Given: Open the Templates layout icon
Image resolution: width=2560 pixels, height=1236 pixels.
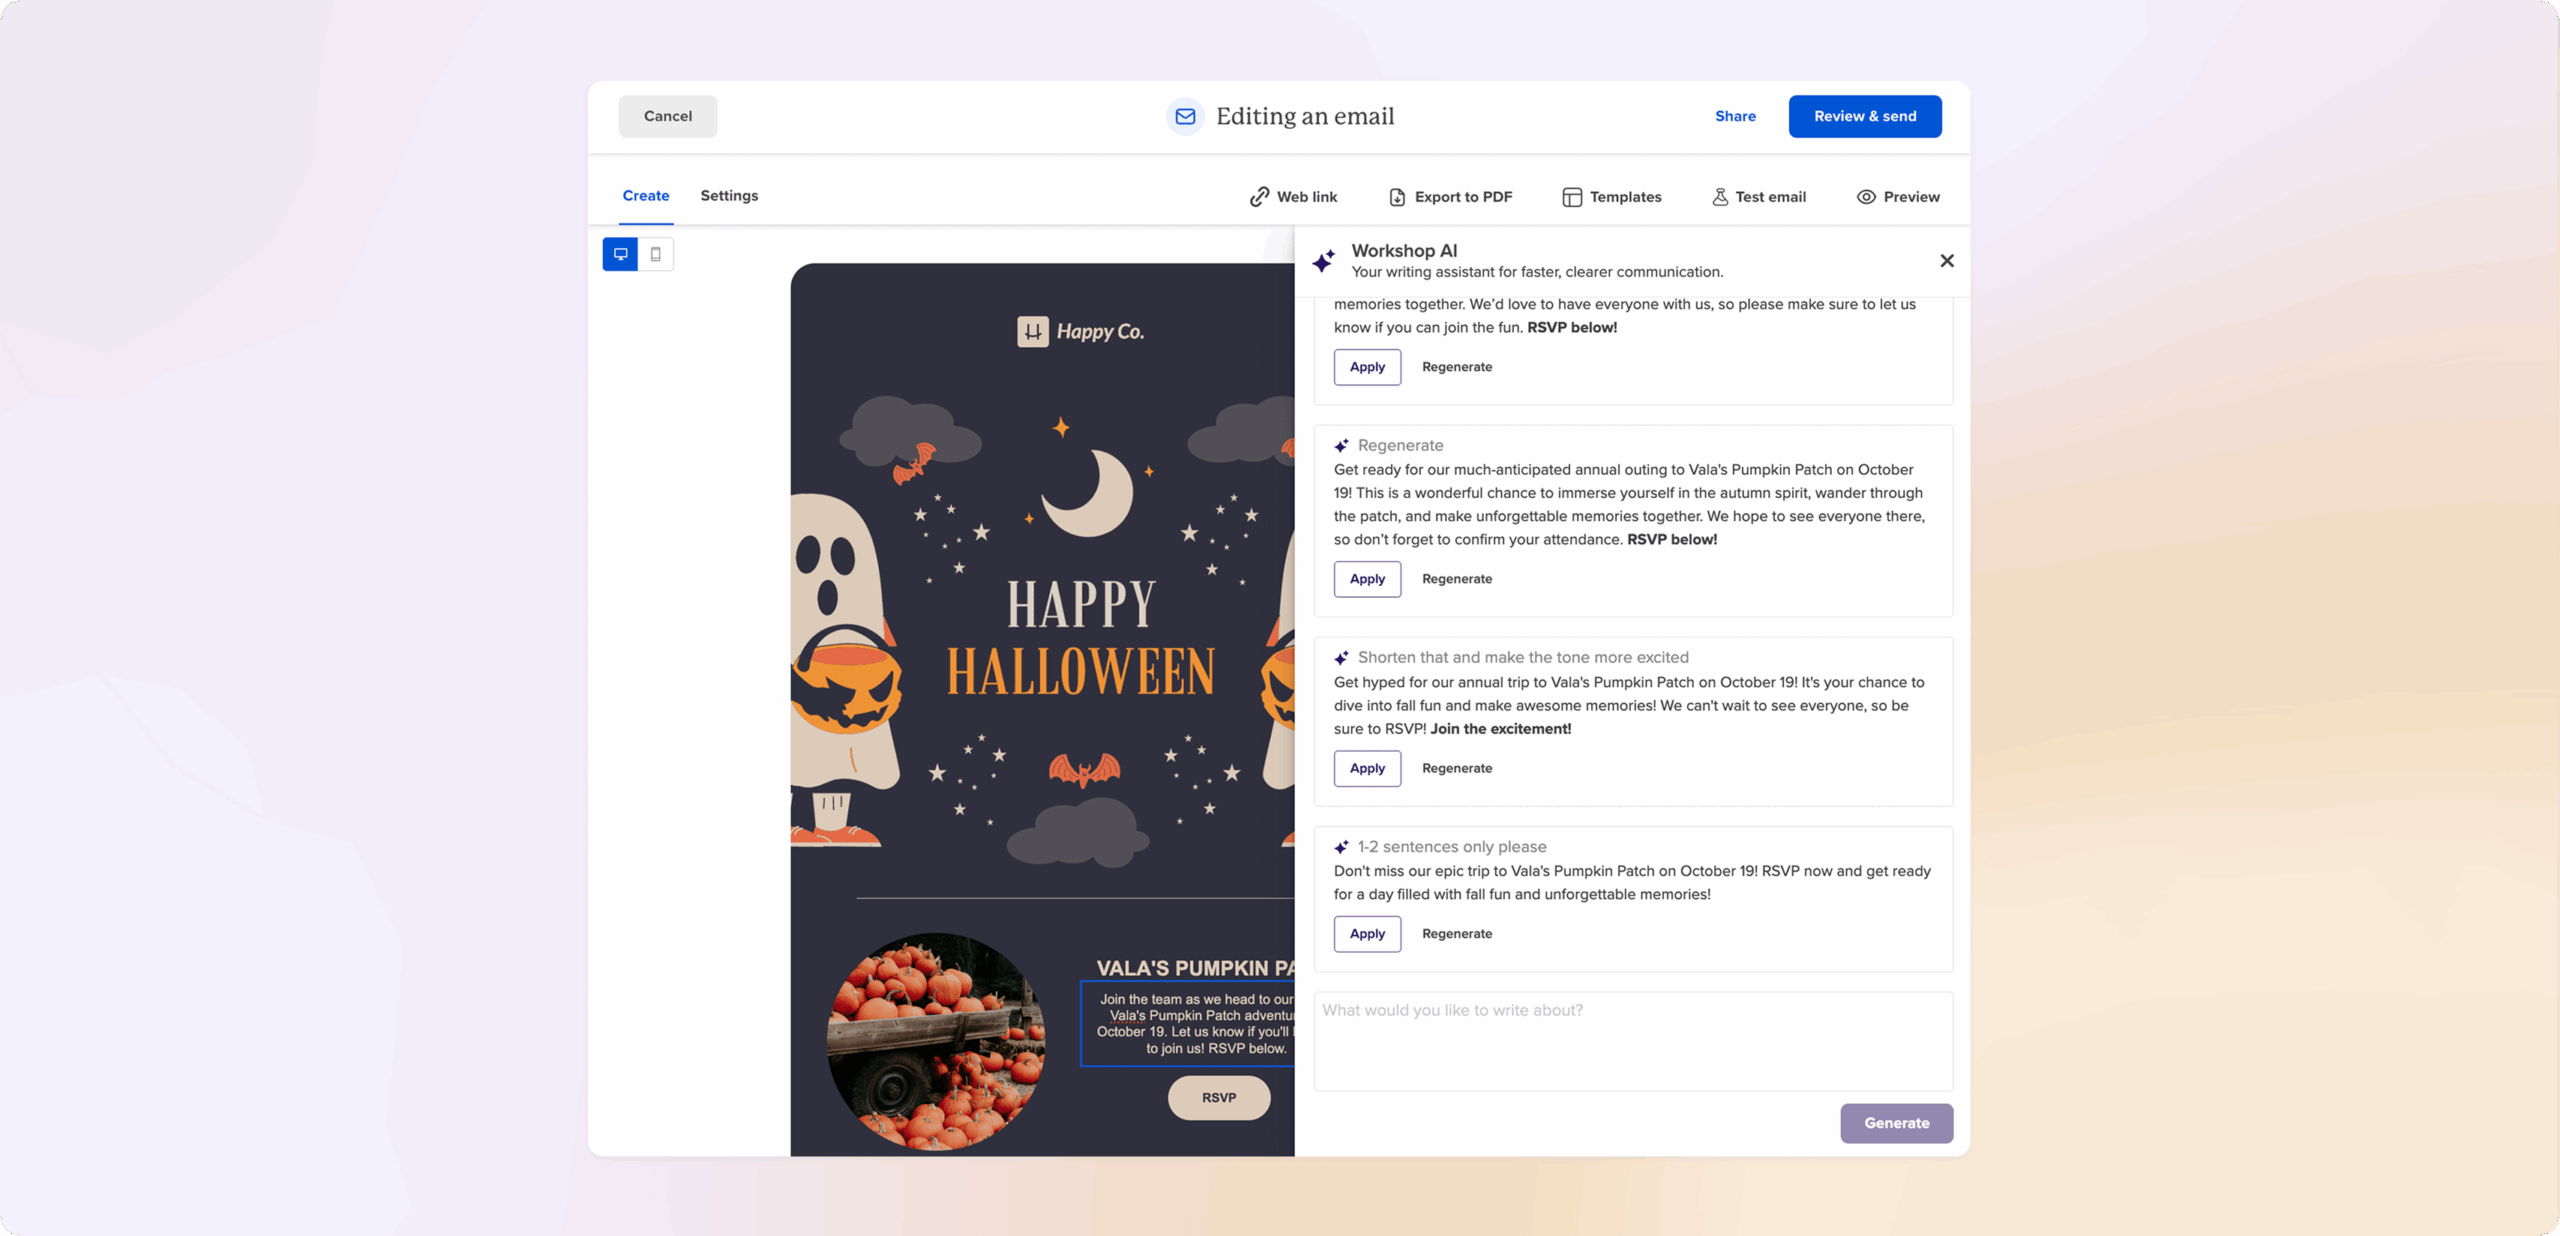Looking at the screenshot, I should pos(1572,197).
